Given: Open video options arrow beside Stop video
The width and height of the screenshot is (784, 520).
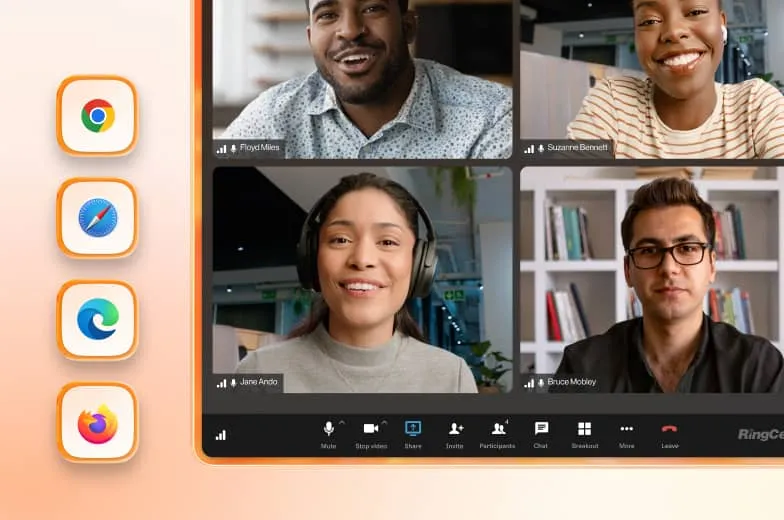Looking at the screenshot, I should click(384, 422).
